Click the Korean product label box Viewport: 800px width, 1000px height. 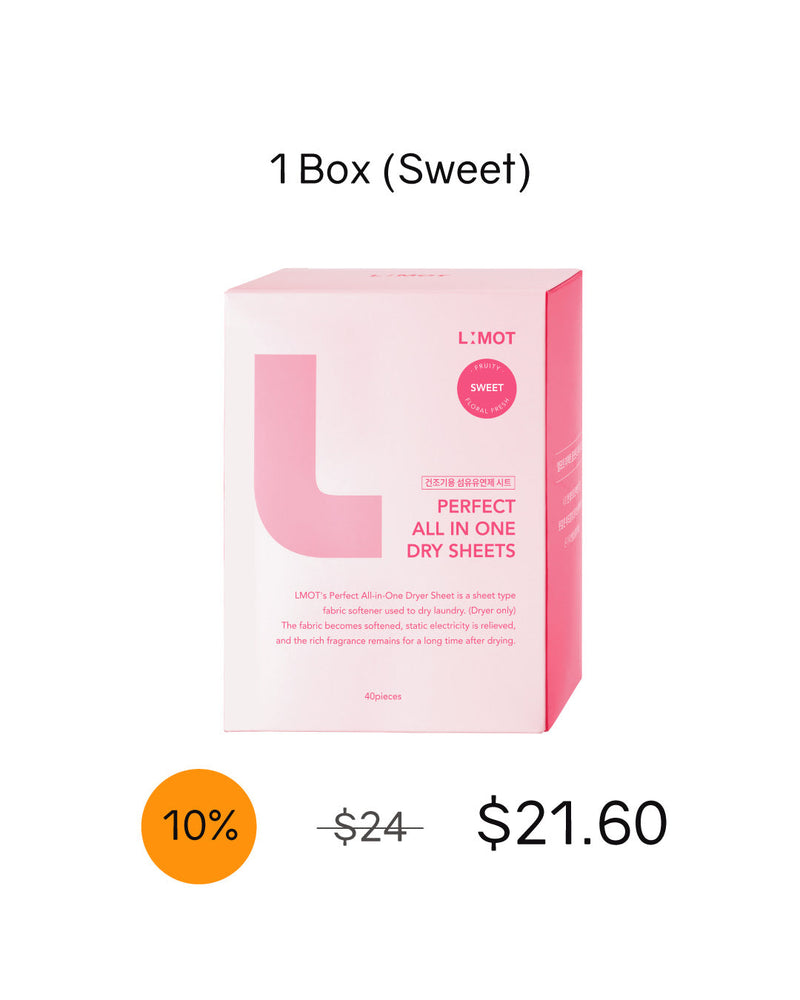click(x=468, y=483)
